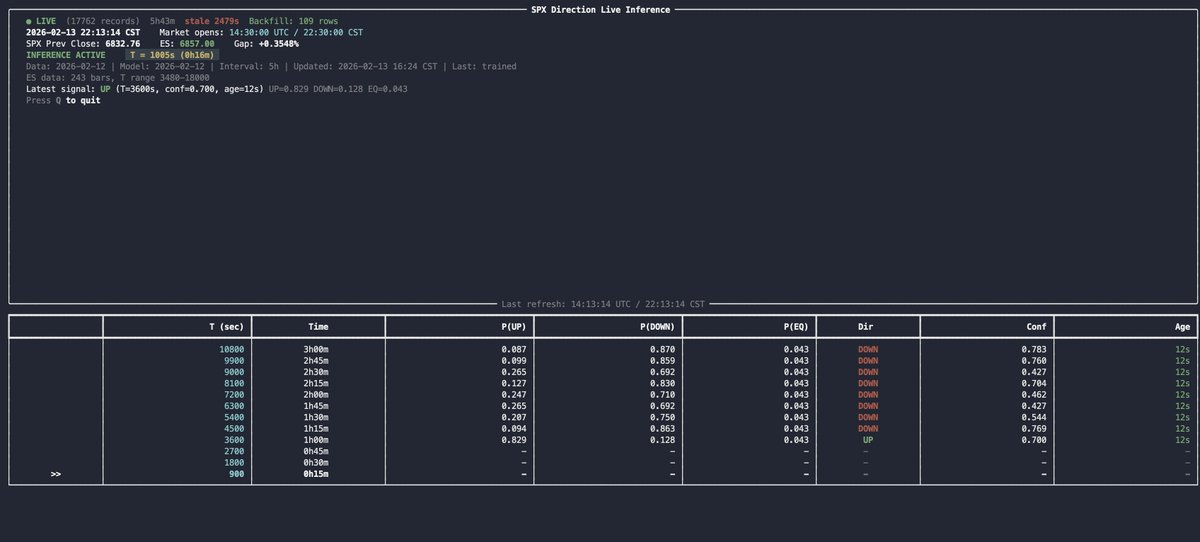
Task: Select the 0.859 P(DOWN) value
Action: click(x=660, y=360)
